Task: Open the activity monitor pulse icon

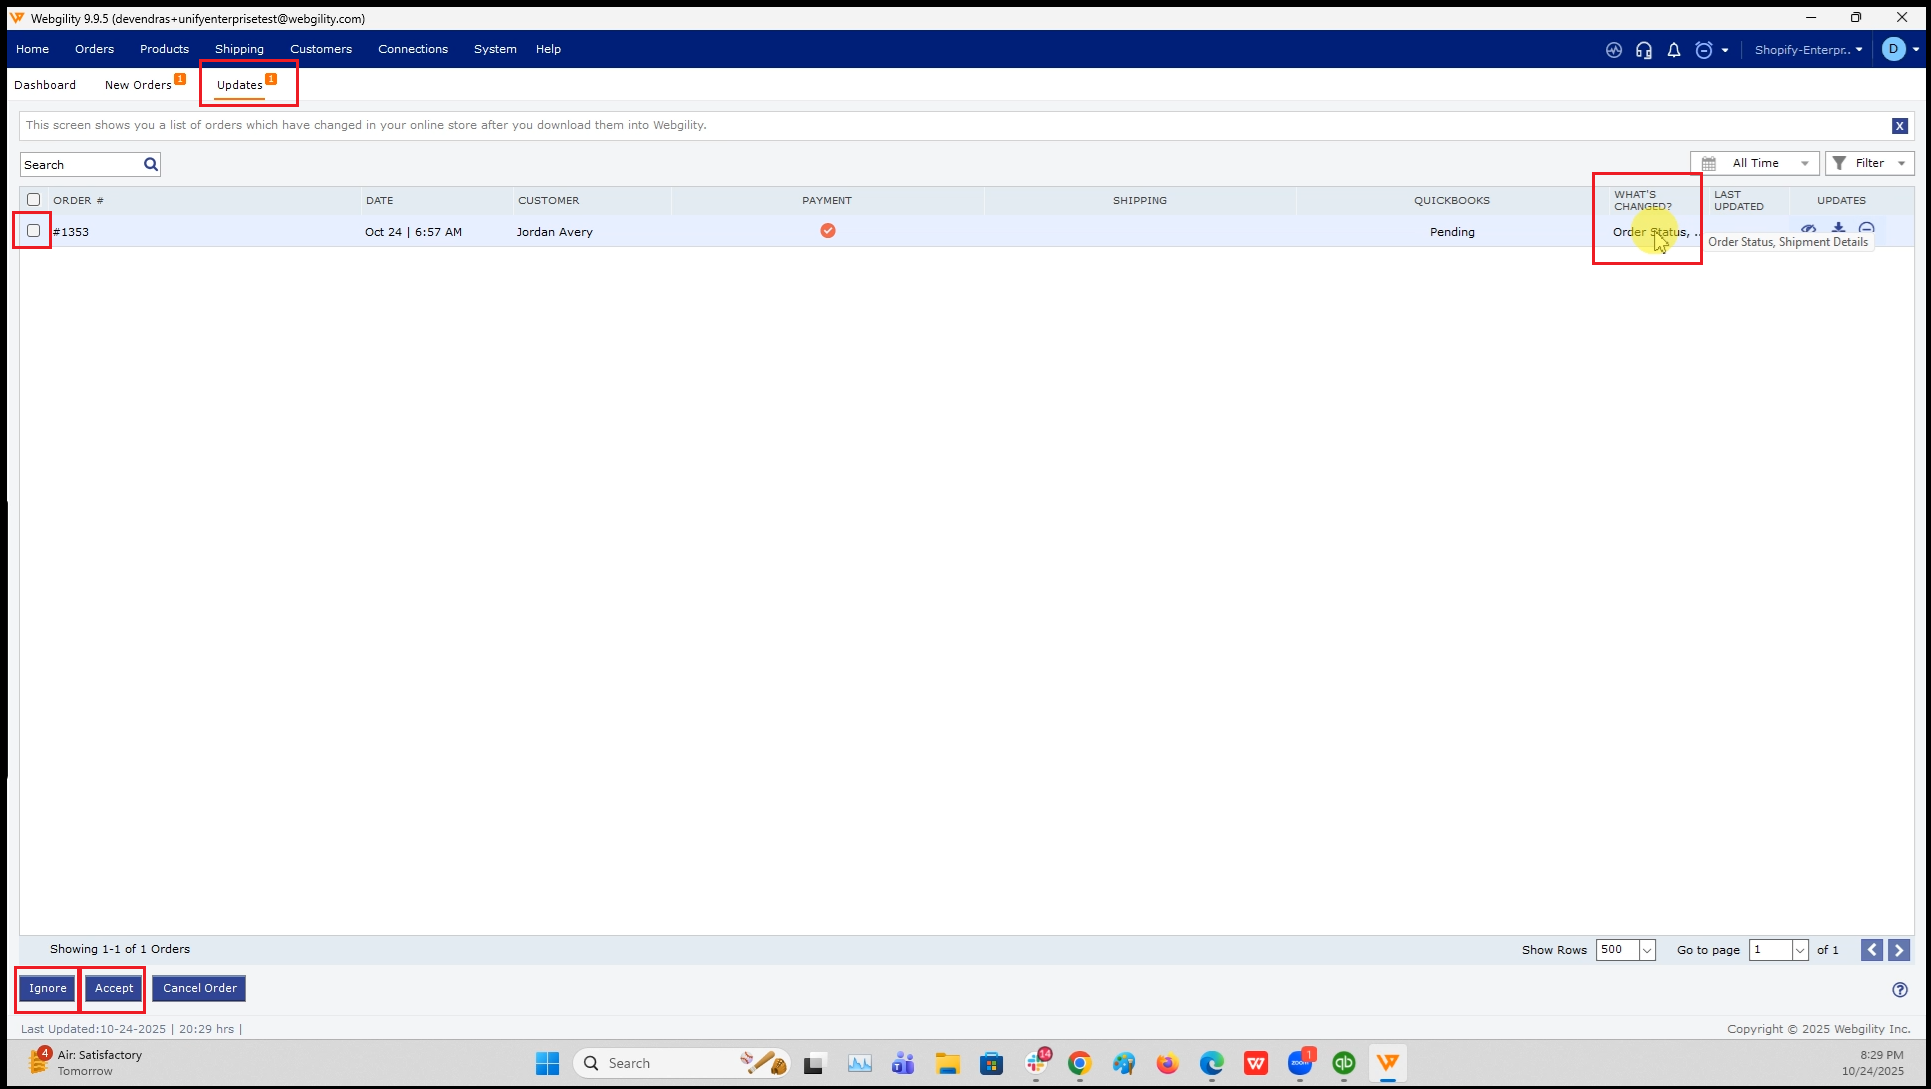Action: coord(1613,50)
